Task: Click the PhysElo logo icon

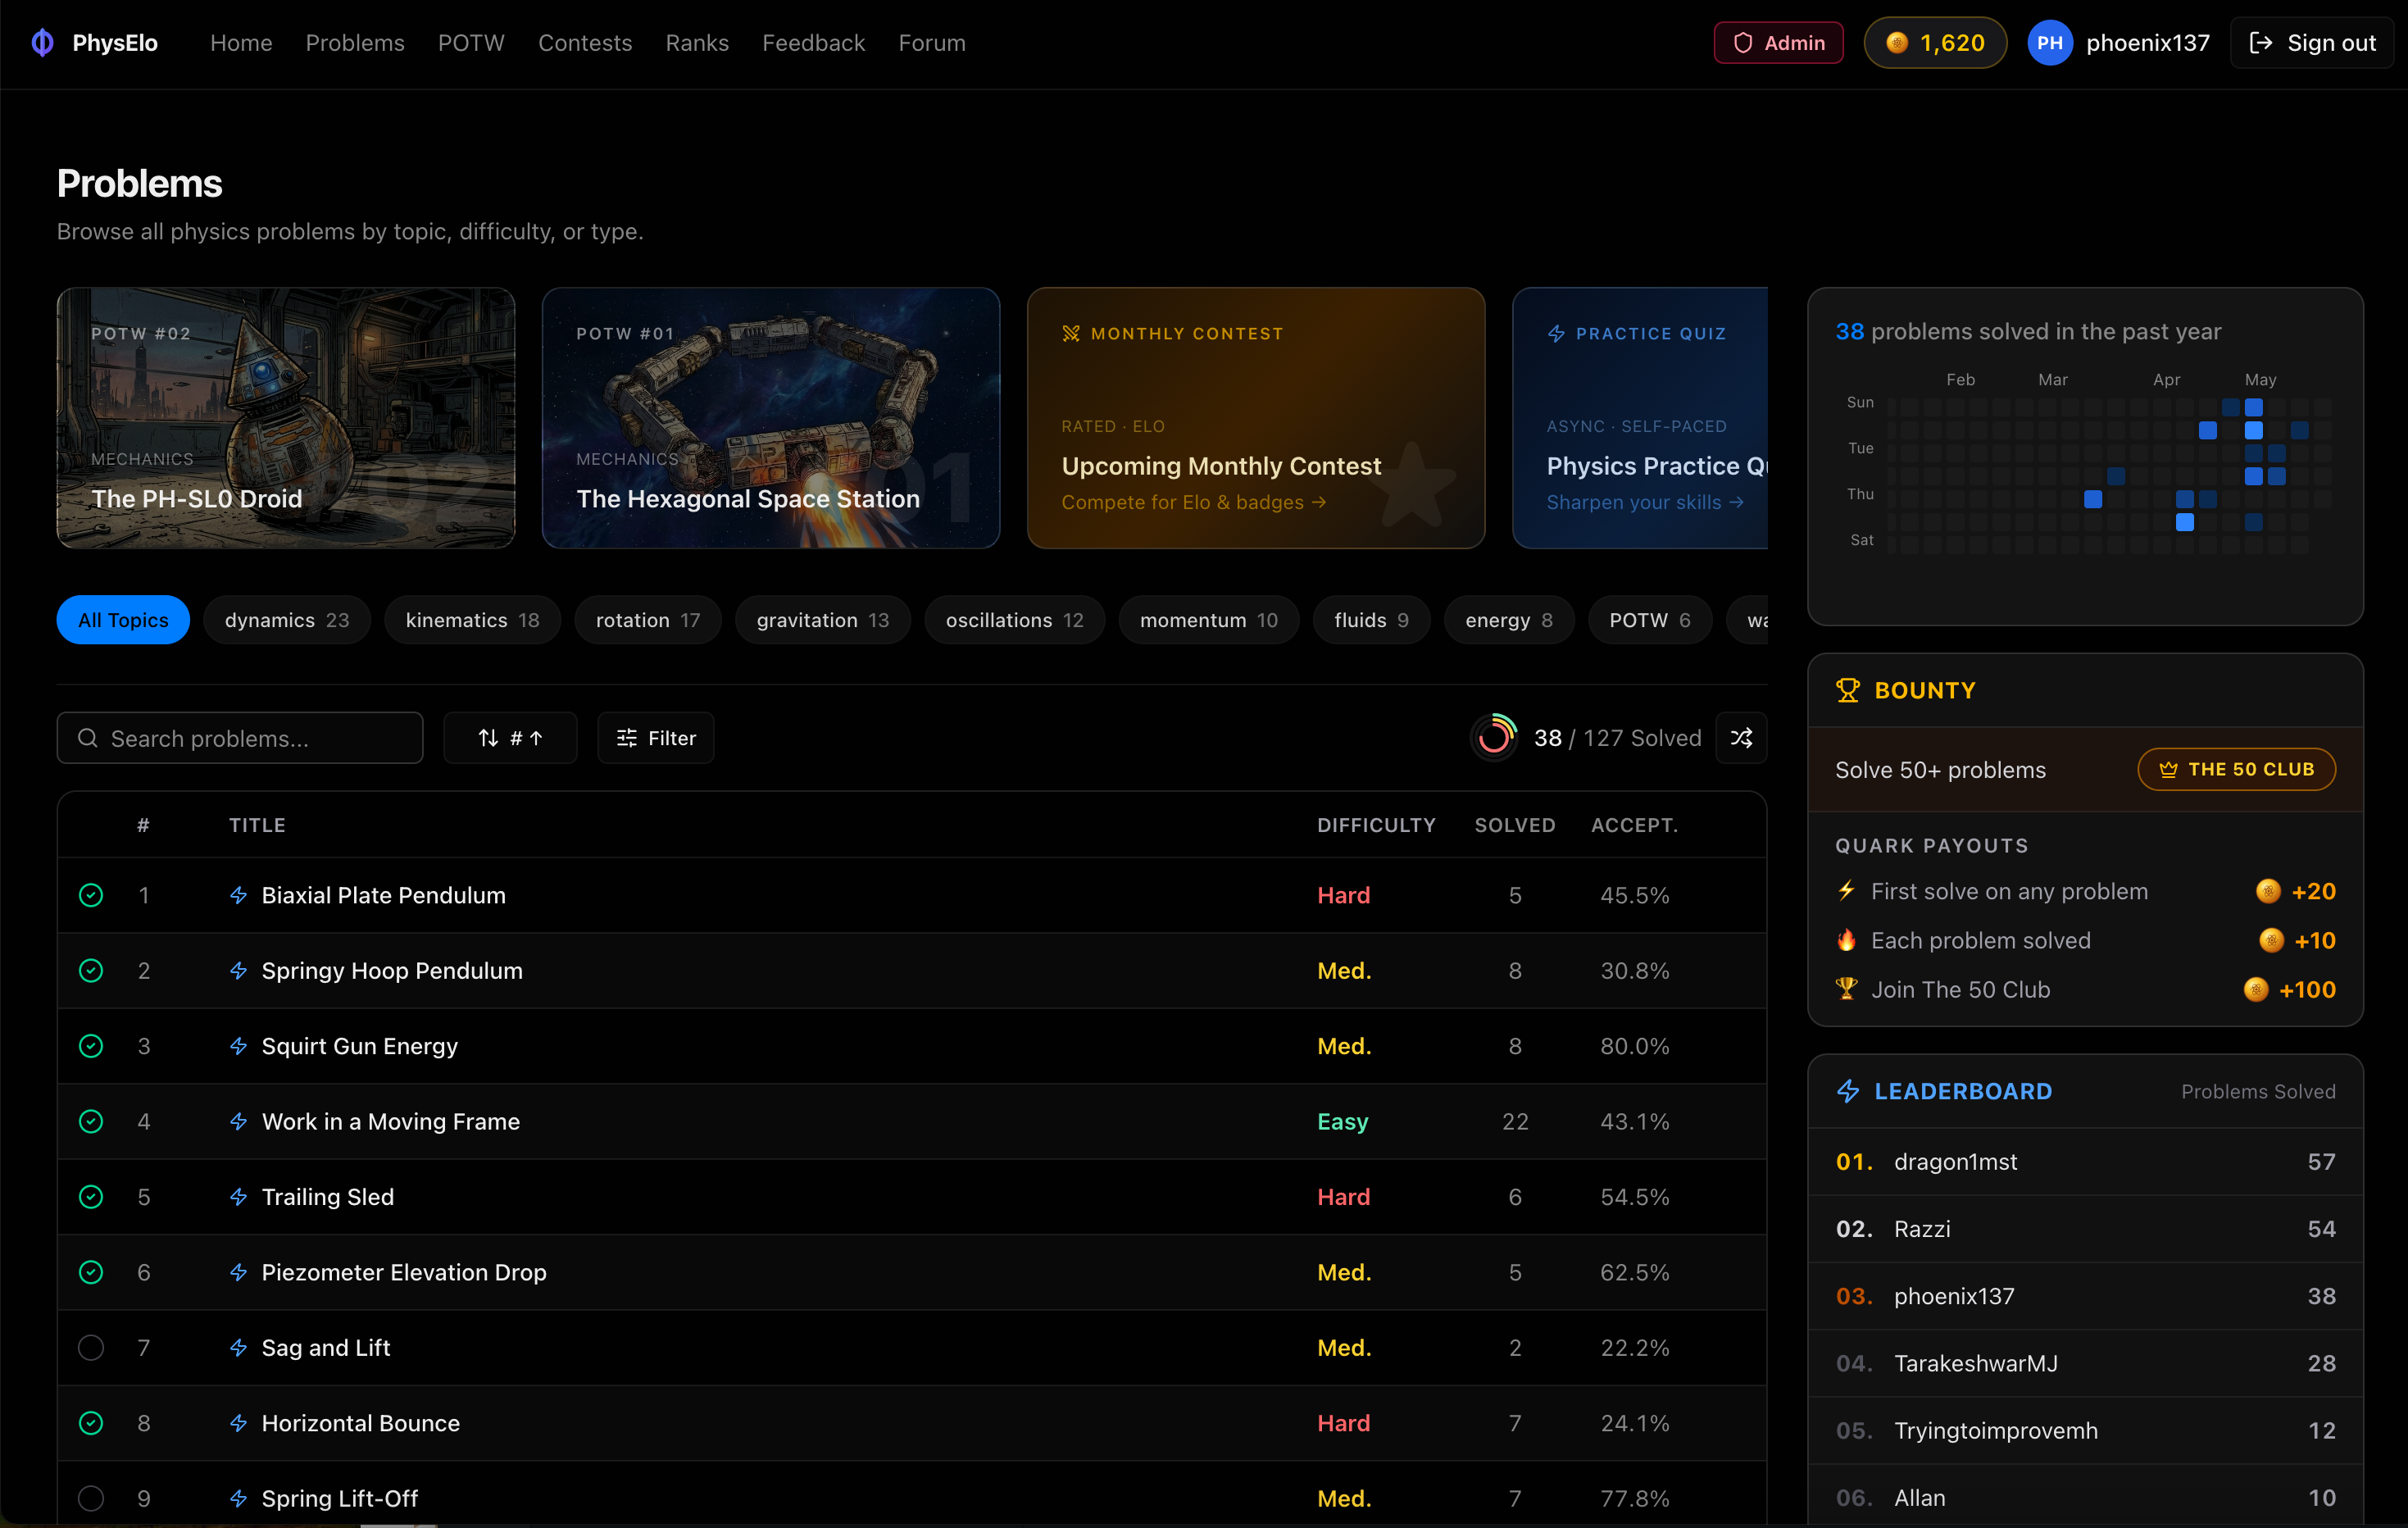Action: coord(42,43)
